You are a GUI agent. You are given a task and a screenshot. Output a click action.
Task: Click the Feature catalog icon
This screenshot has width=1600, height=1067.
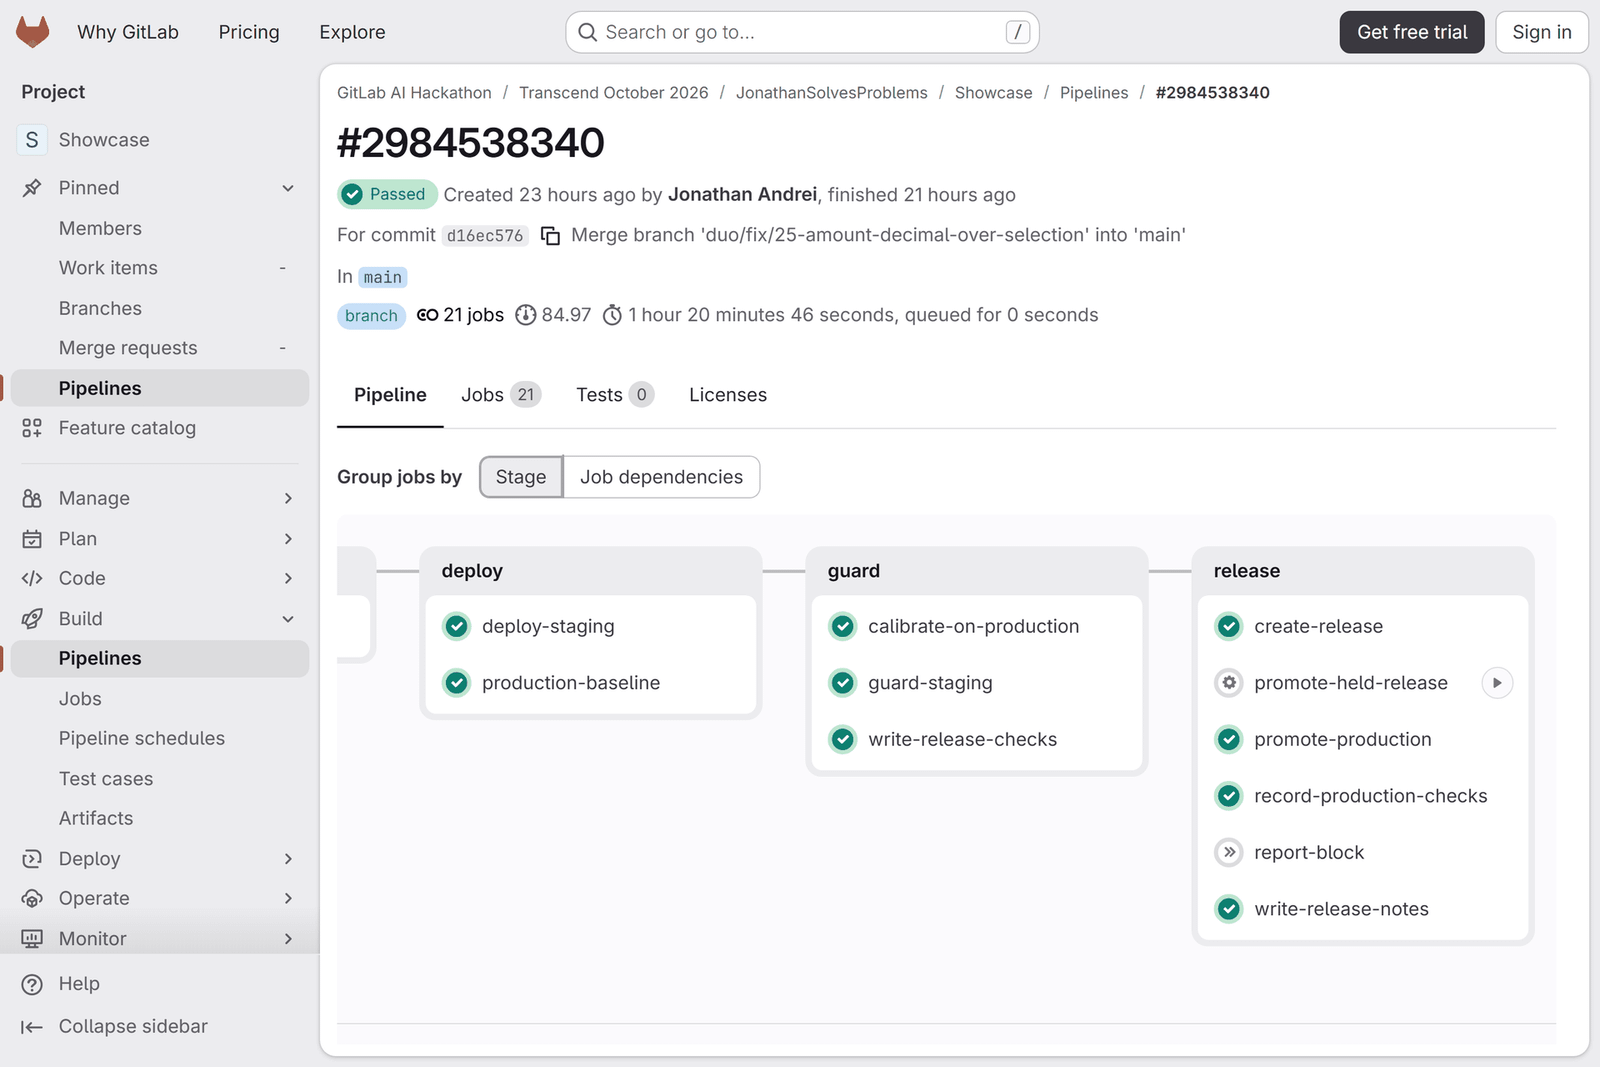[x=32, y=428]
